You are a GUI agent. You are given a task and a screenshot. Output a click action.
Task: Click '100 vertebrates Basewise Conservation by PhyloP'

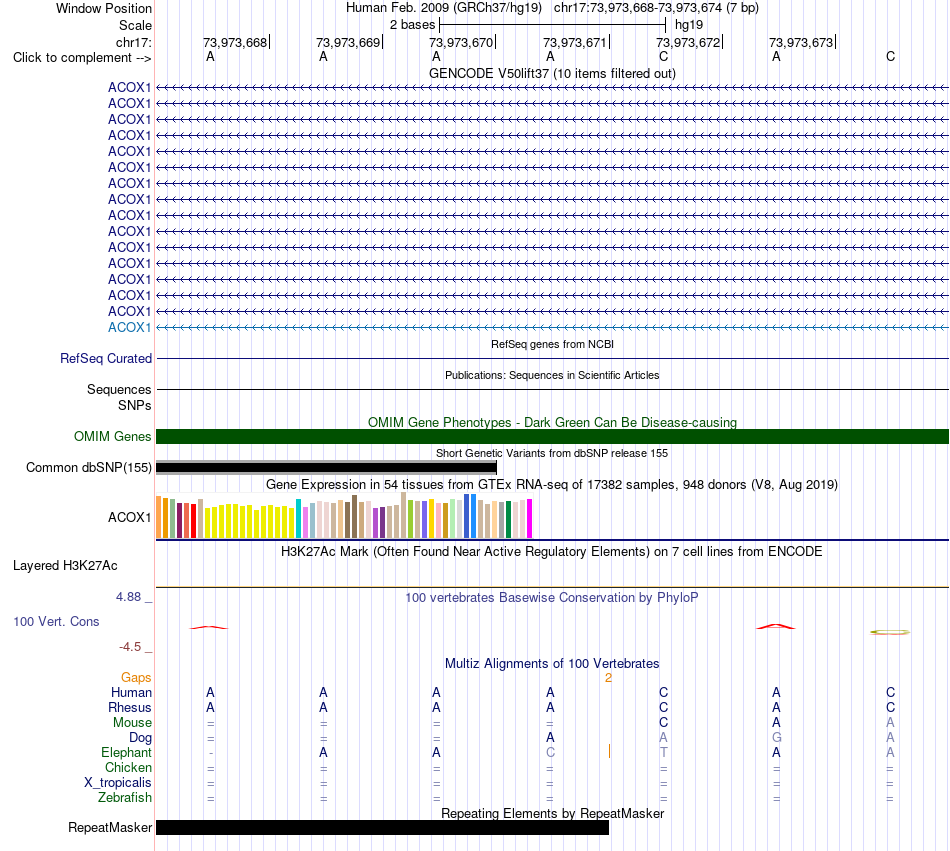point(552,598)
